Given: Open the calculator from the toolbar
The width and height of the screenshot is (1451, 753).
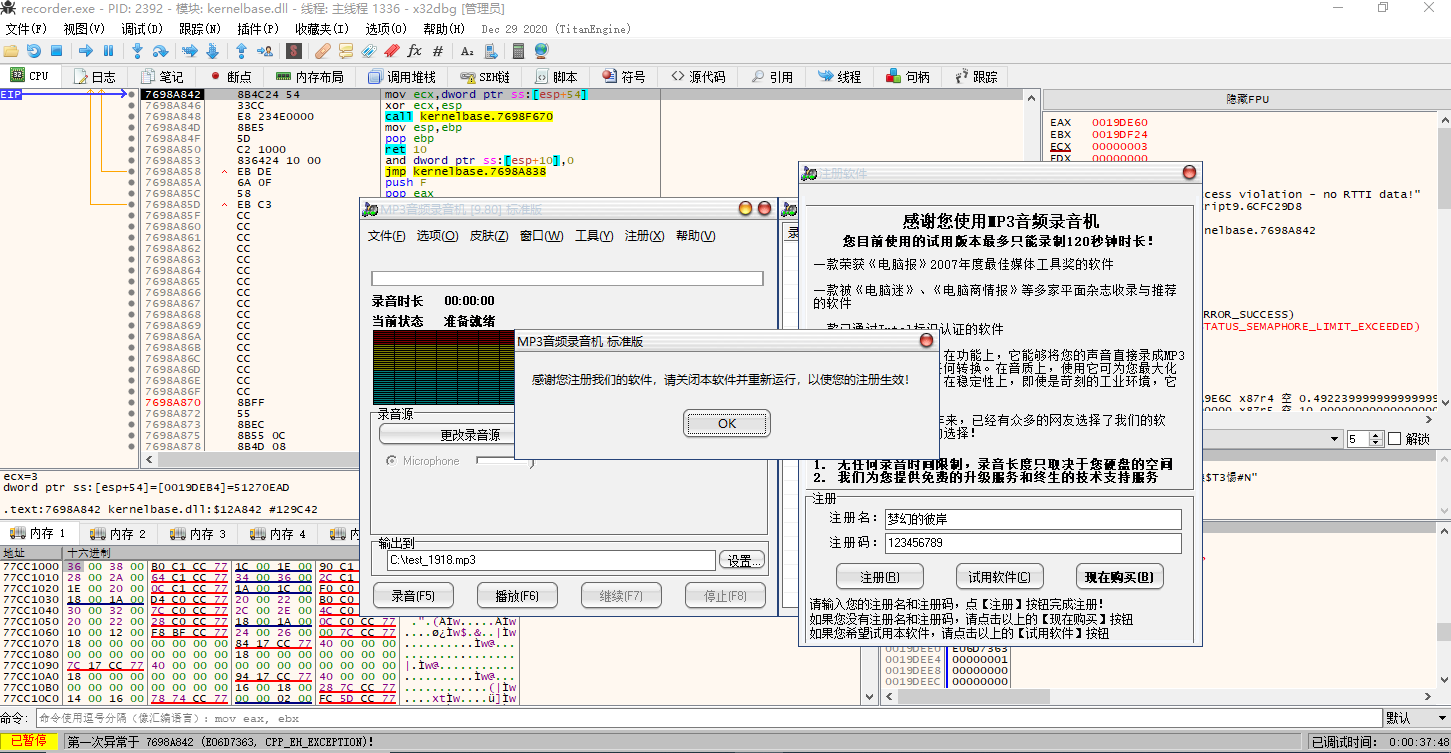Looking at the screenshot, I should tap(518, 51).
